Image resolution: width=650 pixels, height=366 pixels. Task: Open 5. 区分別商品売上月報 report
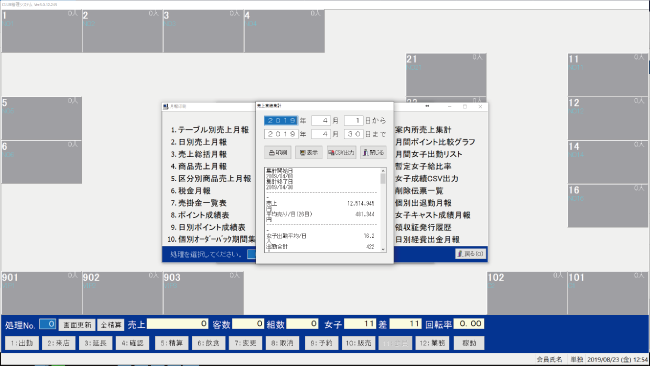click(x=211, y=179)
